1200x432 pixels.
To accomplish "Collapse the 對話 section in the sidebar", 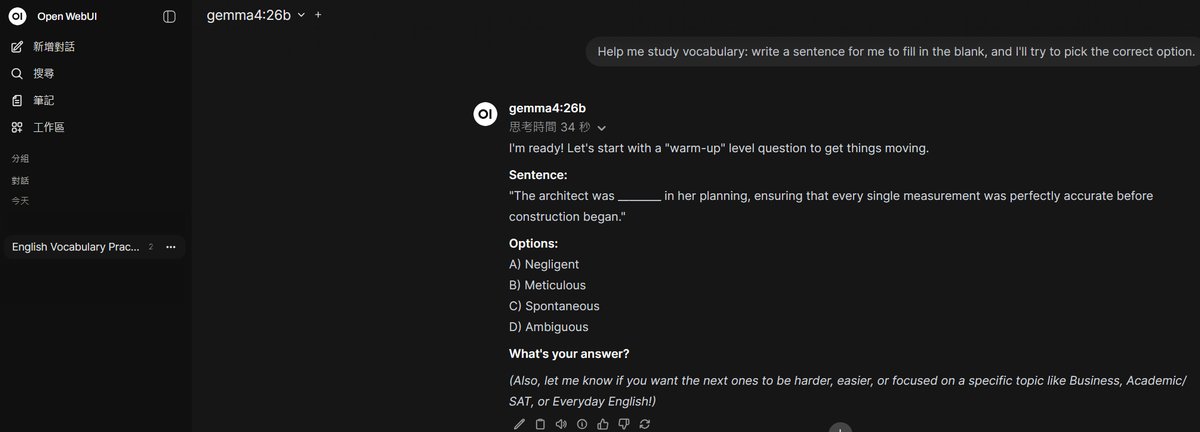I will (x=20, y=181).
